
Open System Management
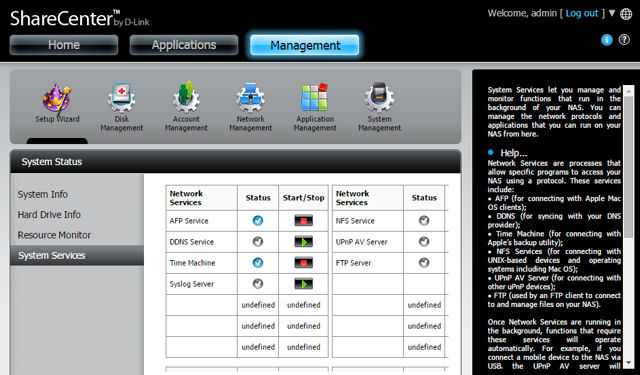point(380,107)
